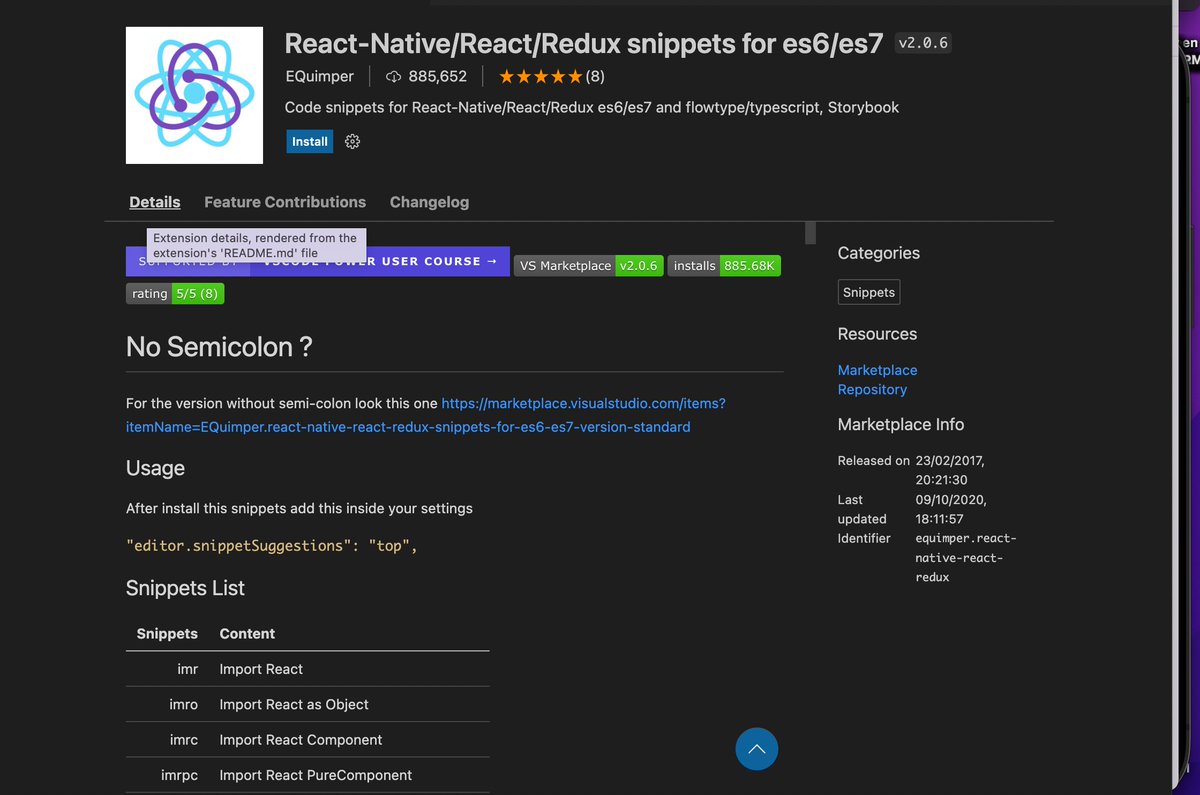This screenshot has height=795, width=1200.
Task: Open the Feature Contributions tab
Action: (x=285, y=202)
